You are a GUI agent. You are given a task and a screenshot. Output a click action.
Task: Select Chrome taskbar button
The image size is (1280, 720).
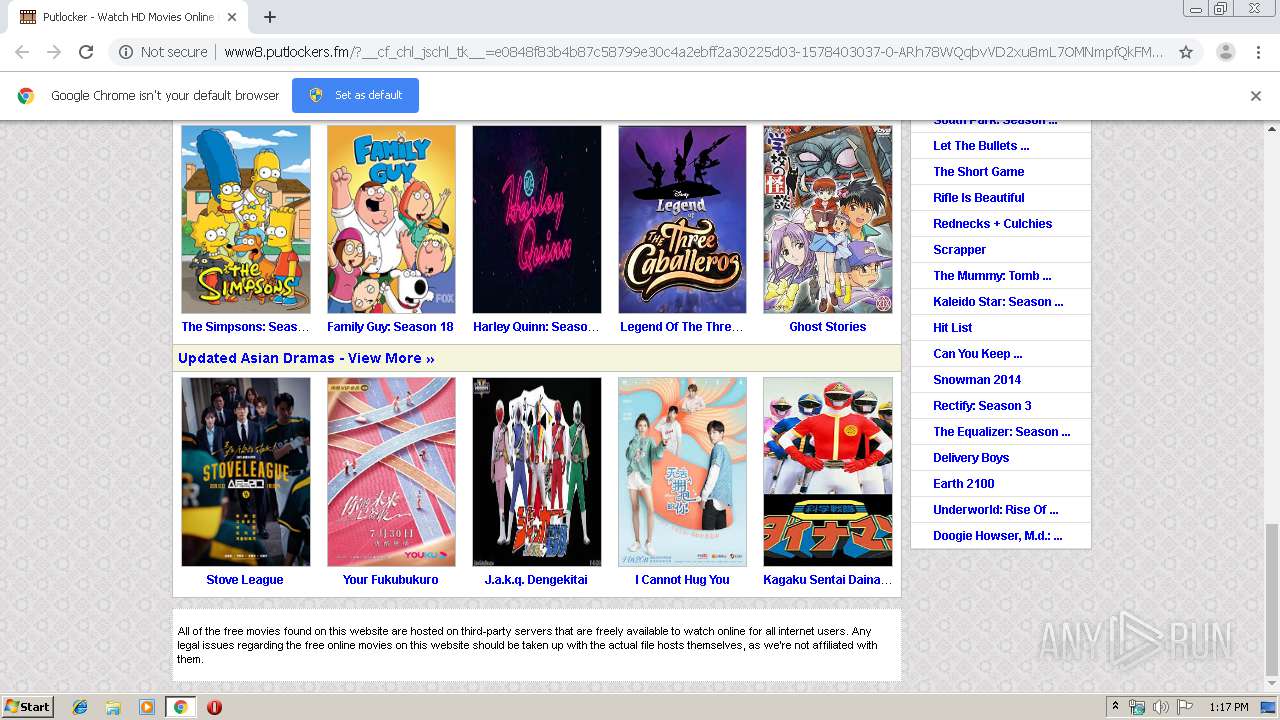point(180,707)
